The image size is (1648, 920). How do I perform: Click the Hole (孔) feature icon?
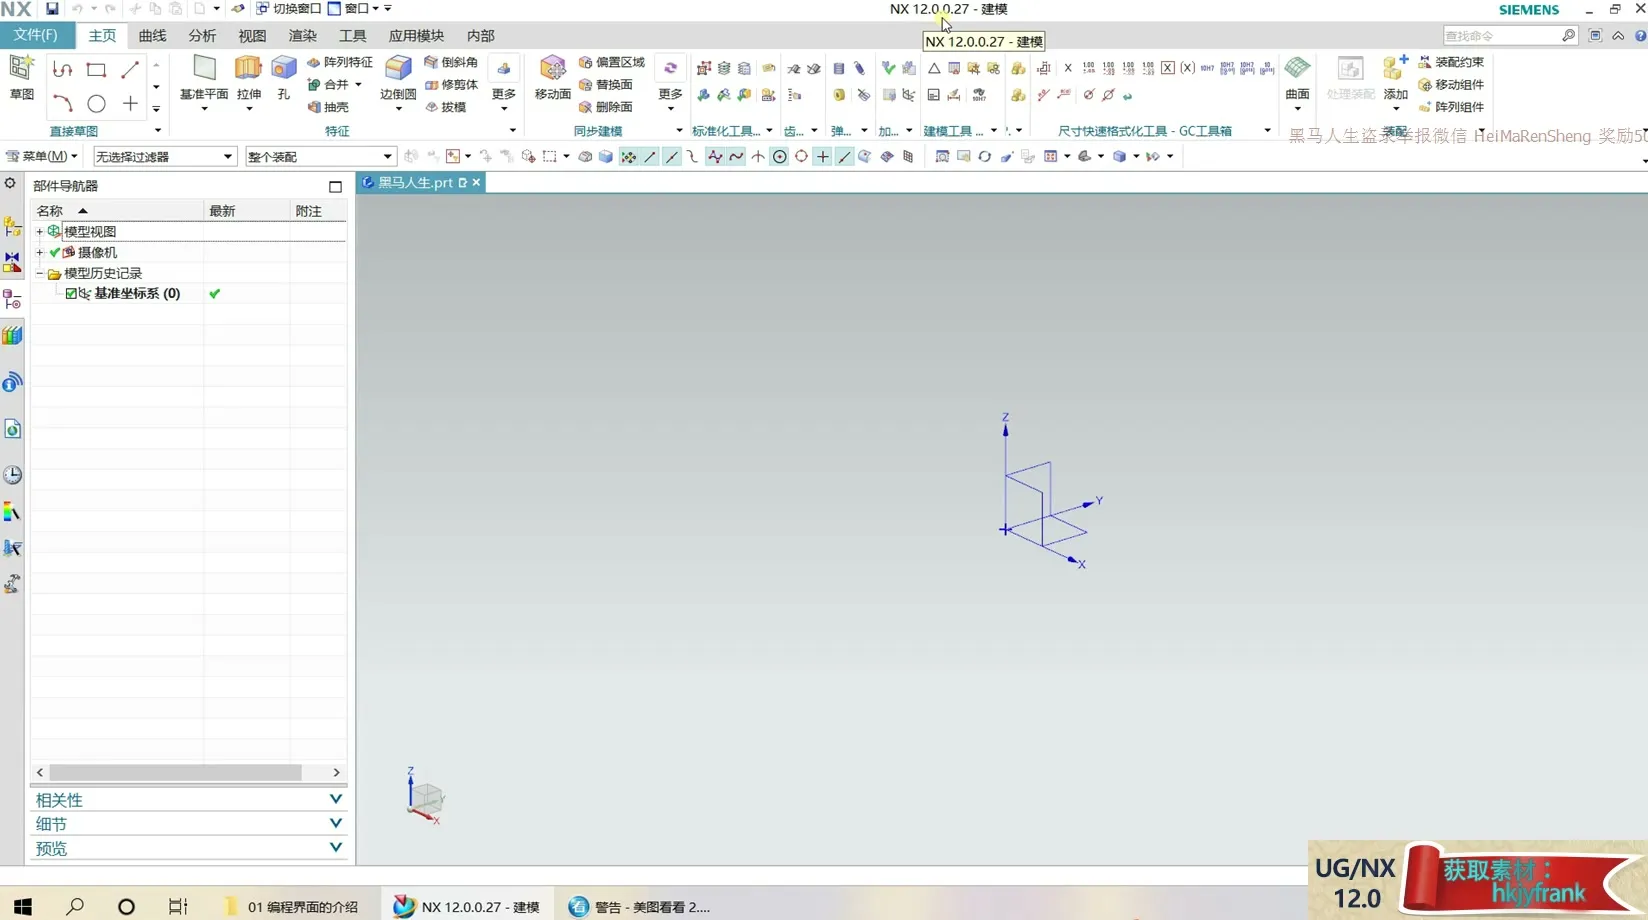coord(284,77)
